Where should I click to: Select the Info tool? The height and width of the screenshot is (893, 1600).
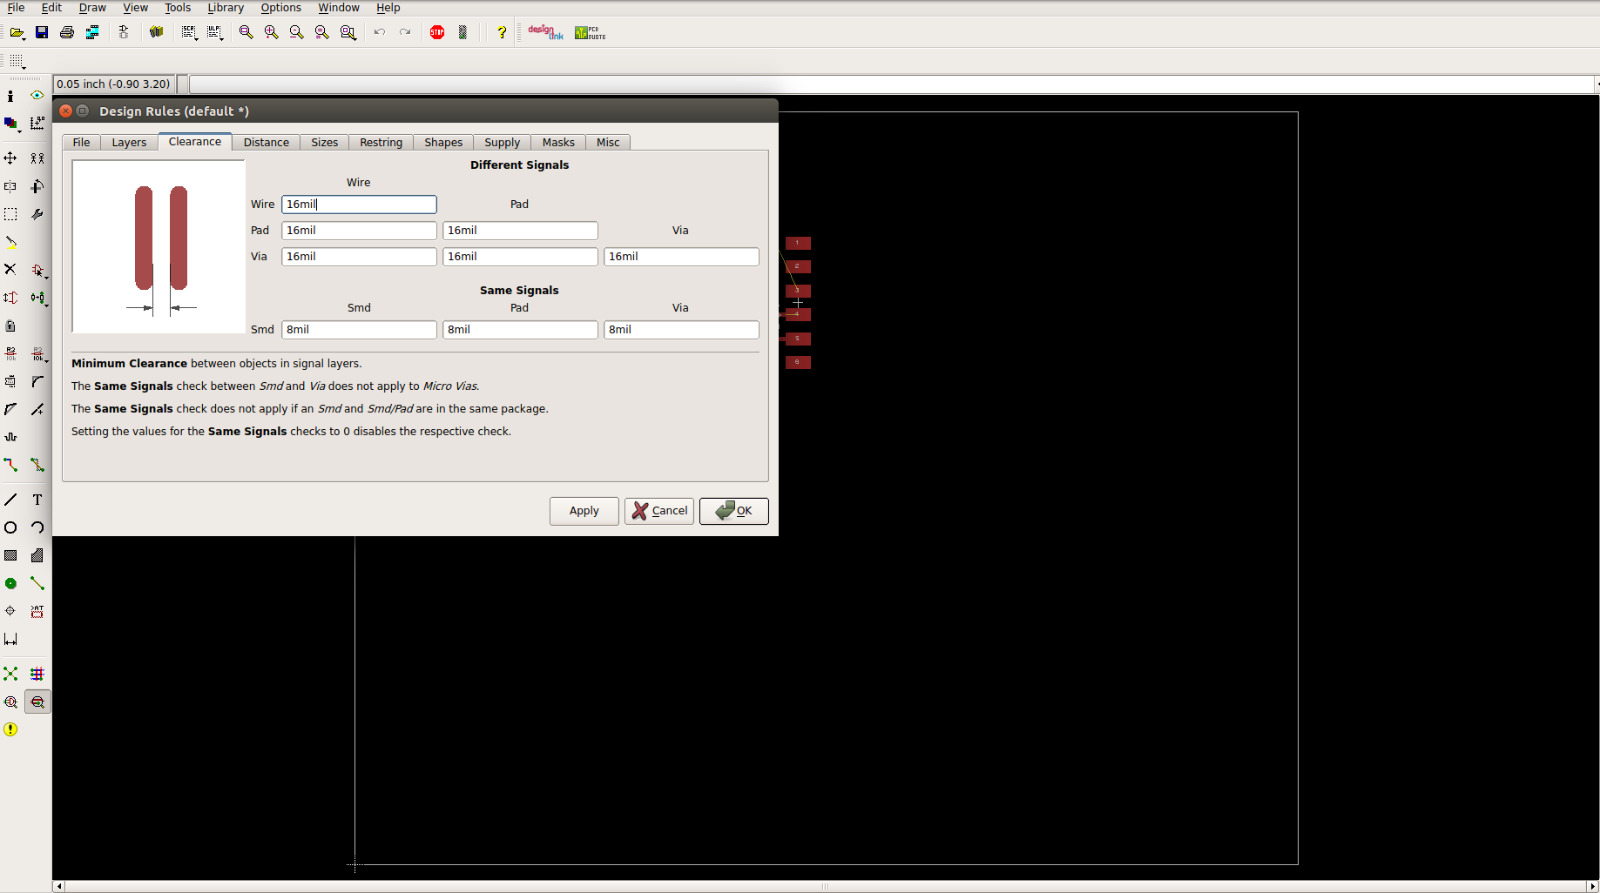[10, 96]
